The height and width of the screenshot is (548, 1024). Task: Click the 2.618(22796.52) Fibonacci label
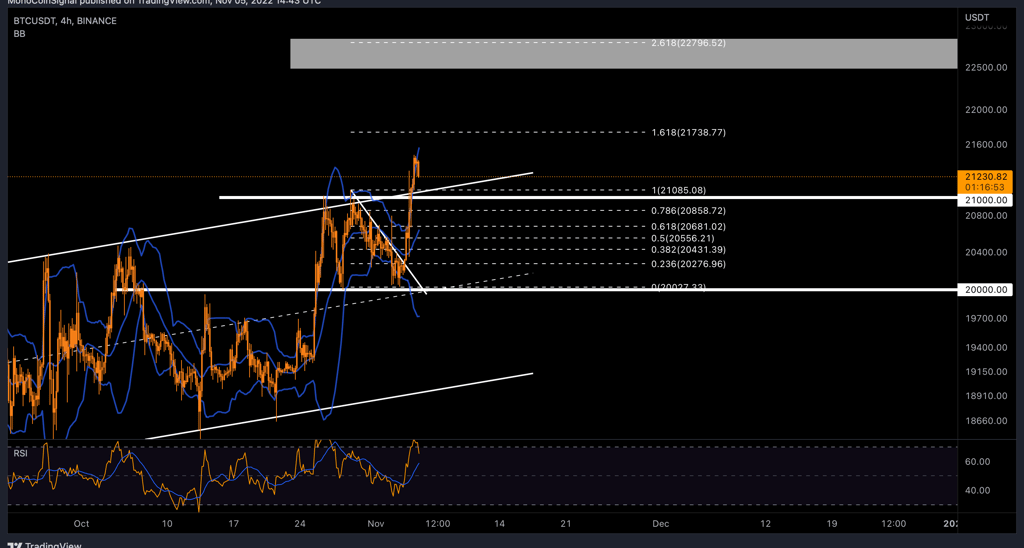pyautogui.click(x=688, y=42)
